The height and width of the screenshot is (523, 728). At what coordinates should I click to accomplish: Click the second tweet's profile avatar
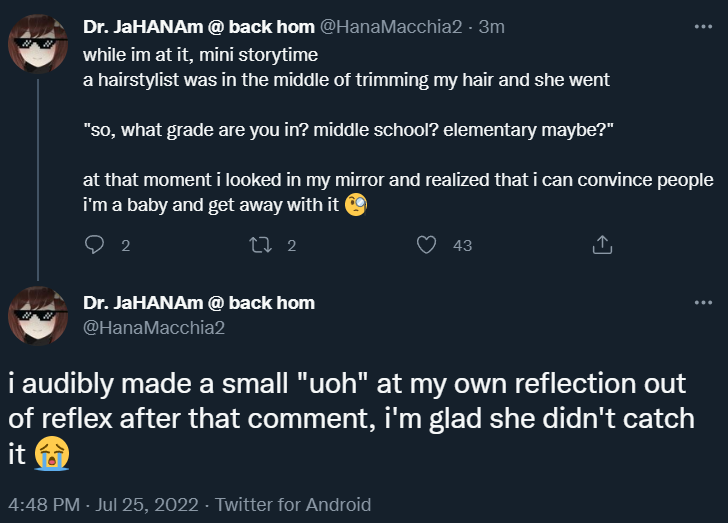pyautogui.click(x=38, y=315)
